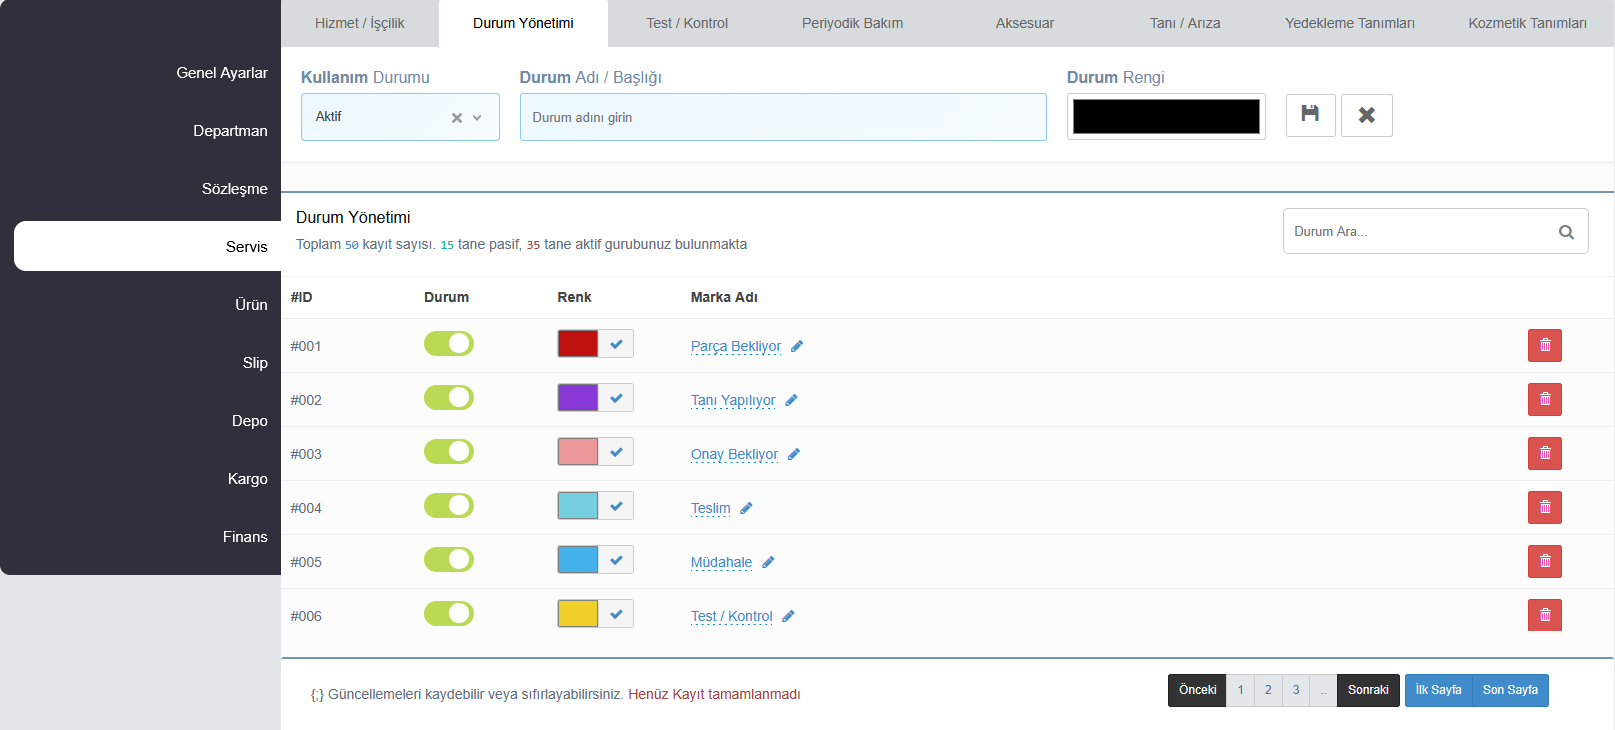Open Slip sidebar item
This screenshot has height=730, width=1615.
pyautogui.click(x=255, y=363)
